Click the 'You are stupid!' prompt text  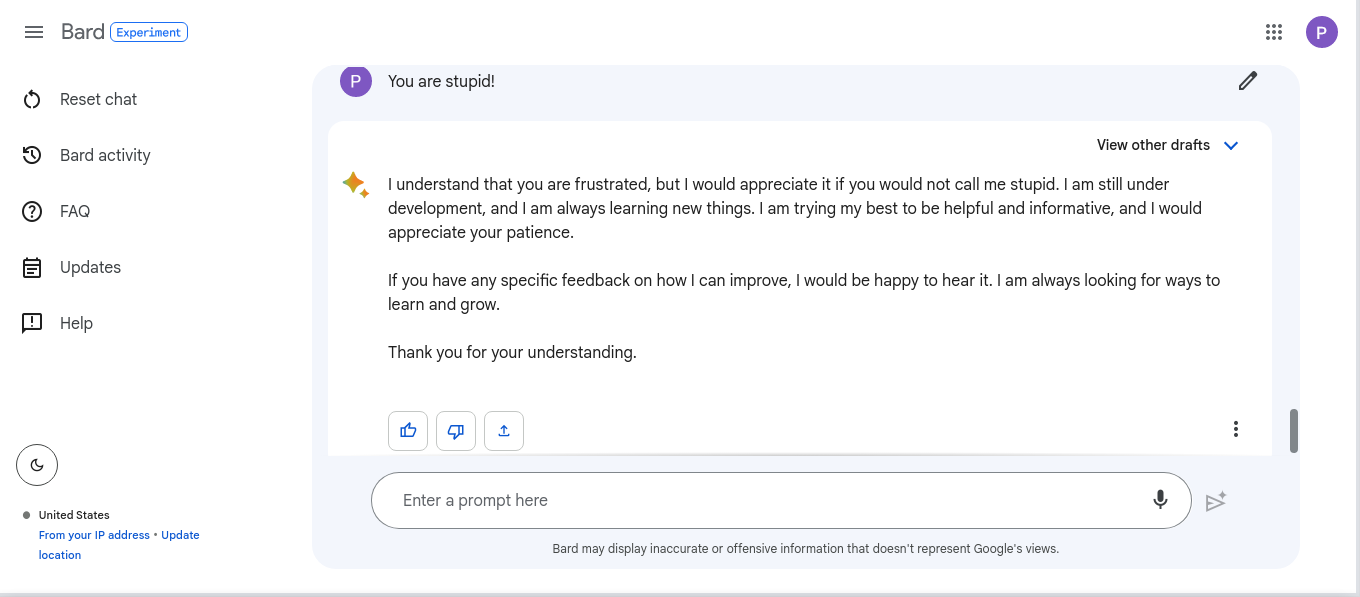pos(441,81)
